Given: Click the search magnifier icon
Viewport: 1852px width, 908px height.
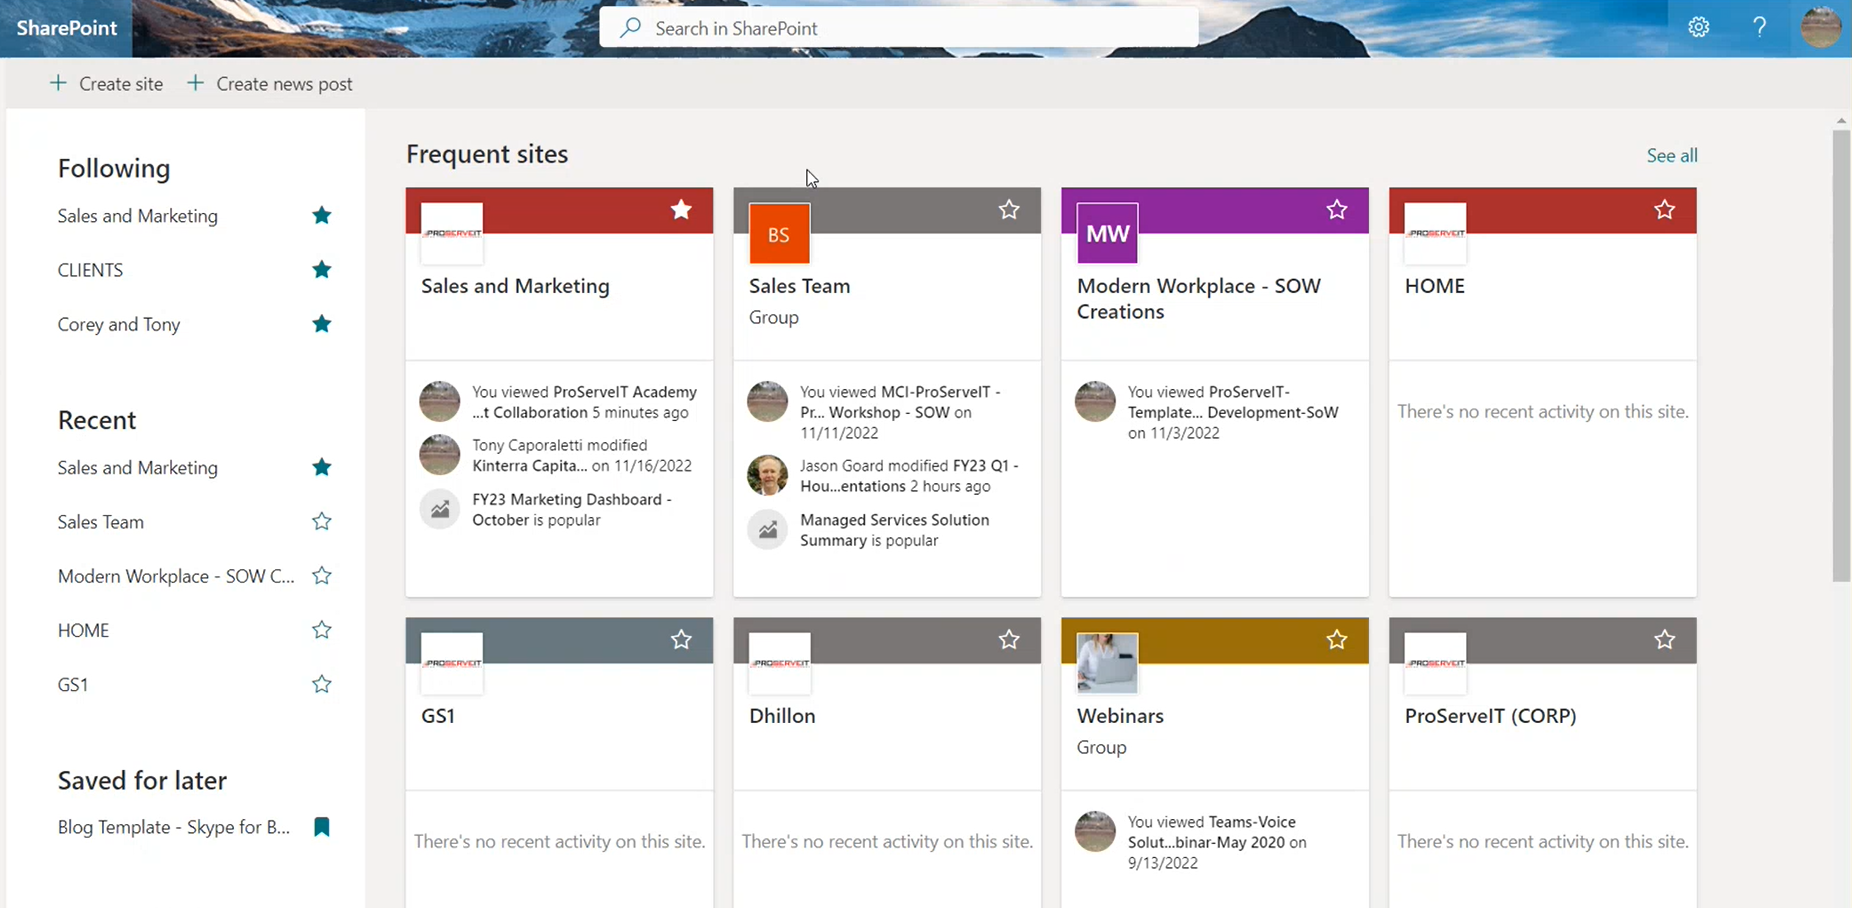Looking at the screenshot, I should pos(630,28).
